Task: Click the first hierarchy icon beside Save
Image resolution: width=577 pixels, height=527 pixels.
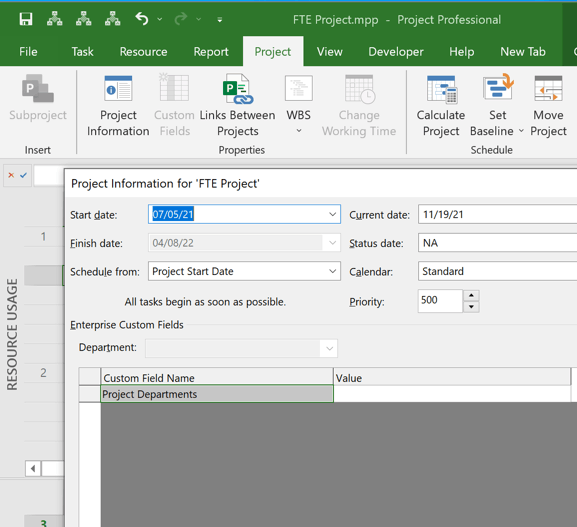Action: tap(54, 19)
